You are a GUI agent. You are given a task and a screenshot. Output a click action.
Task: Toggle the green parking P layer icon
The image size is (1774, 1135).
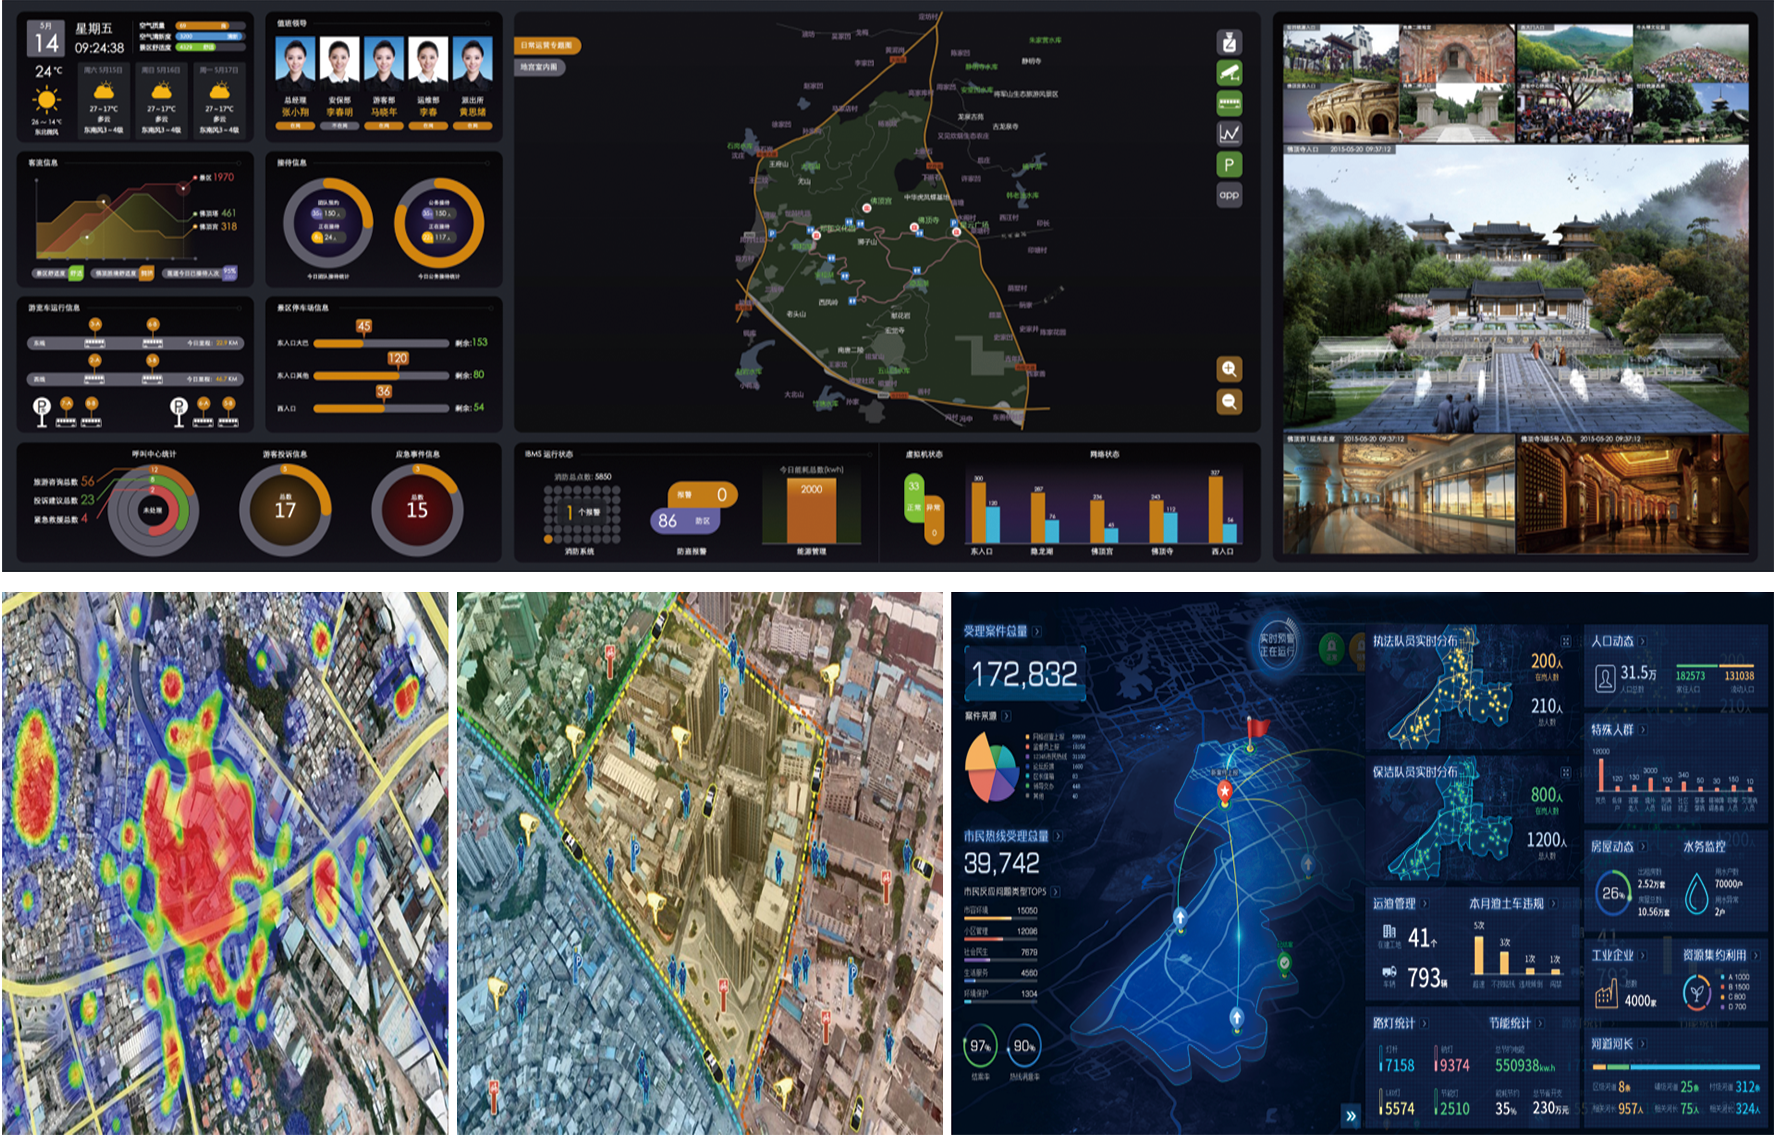point(1229,164)
